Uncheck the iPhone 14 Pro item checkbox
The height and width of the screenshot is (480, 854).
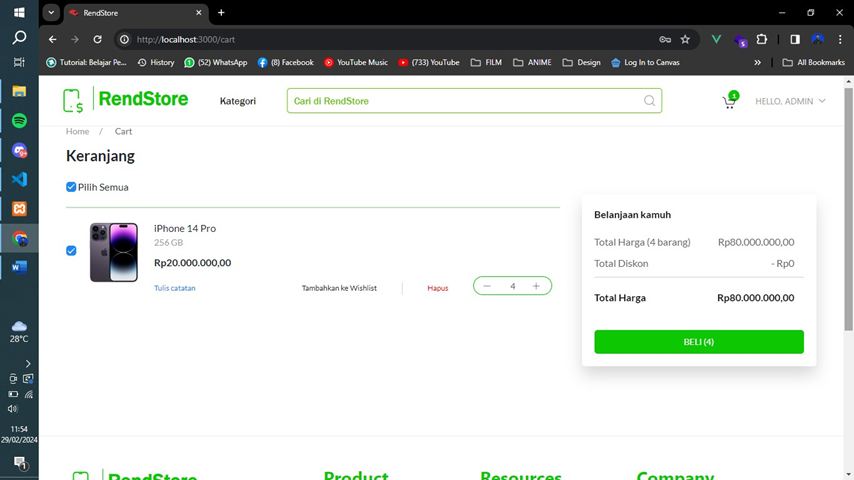tap(71, 251)
